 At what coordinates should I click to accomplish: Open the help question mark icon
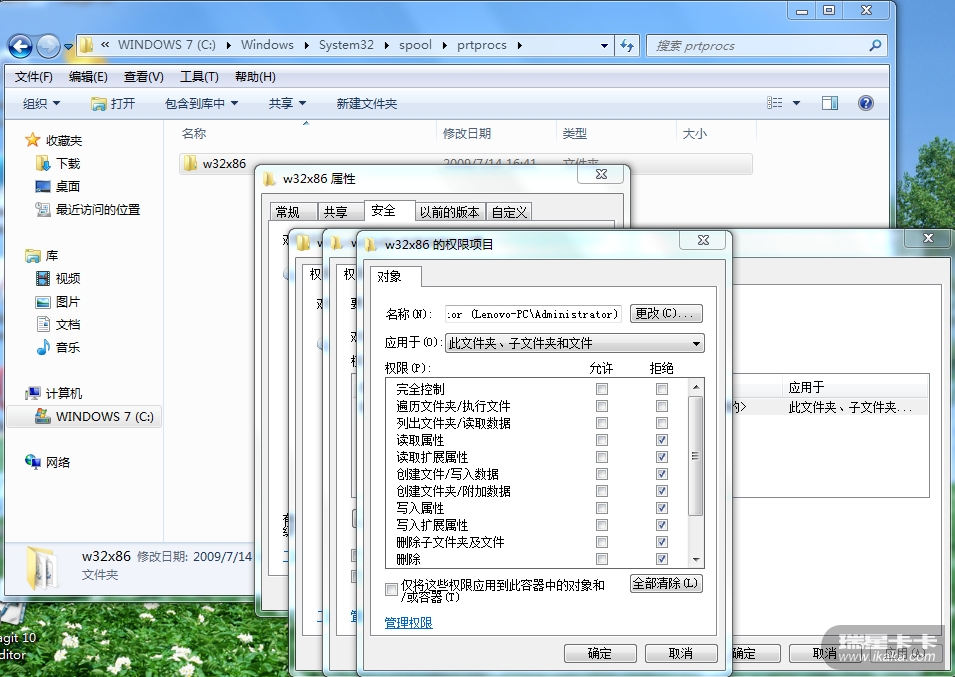tap(866, 103)
